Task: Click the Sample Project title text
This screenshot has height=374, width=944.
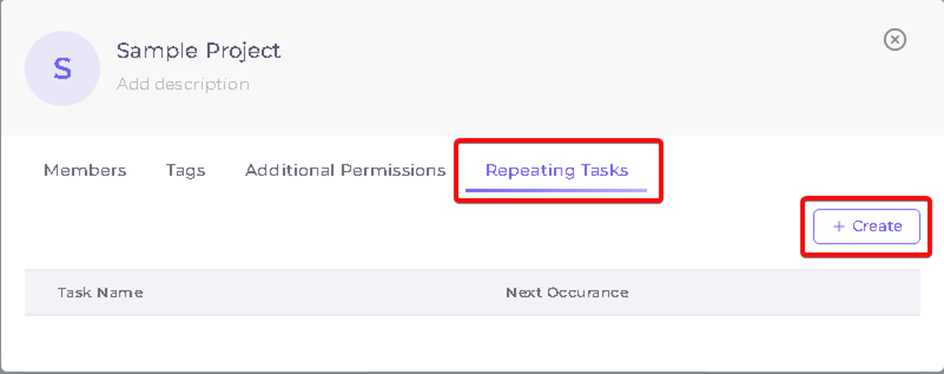Action: tap(199, 51)
